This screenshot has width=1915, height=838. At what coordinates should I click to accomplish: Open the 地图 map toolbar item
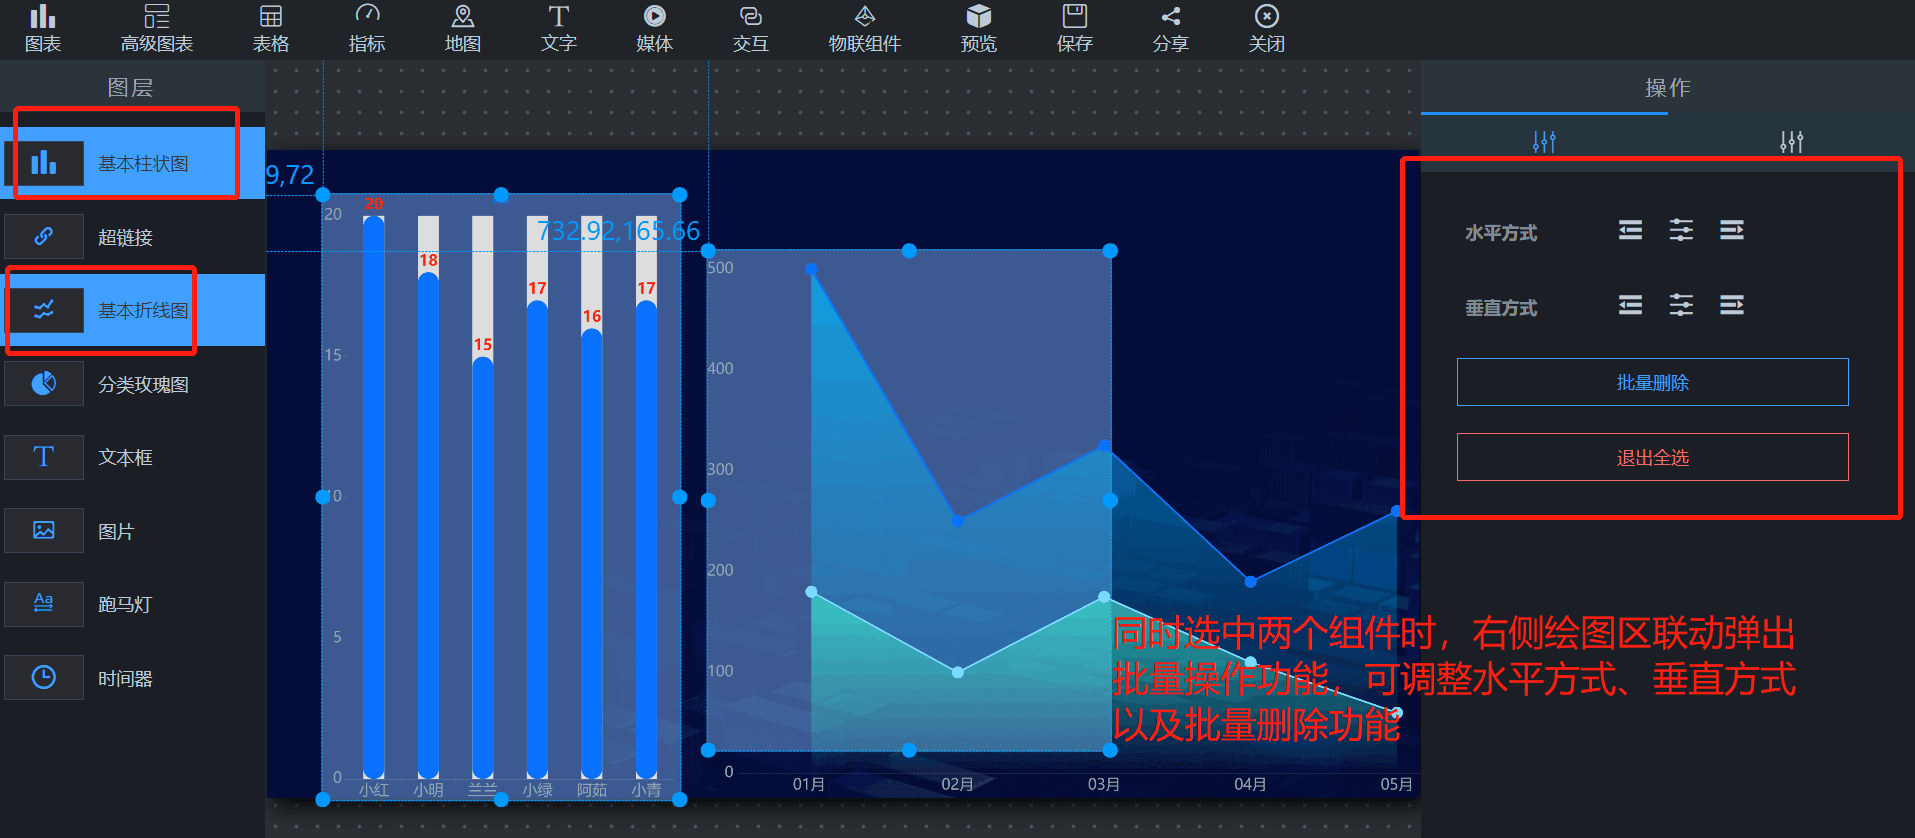click(x=463, y=28)
